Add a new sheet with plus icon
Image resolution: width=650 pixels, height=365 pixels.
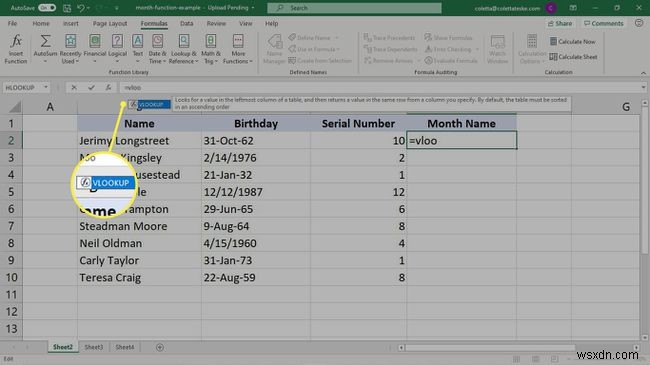coord(160,347)
